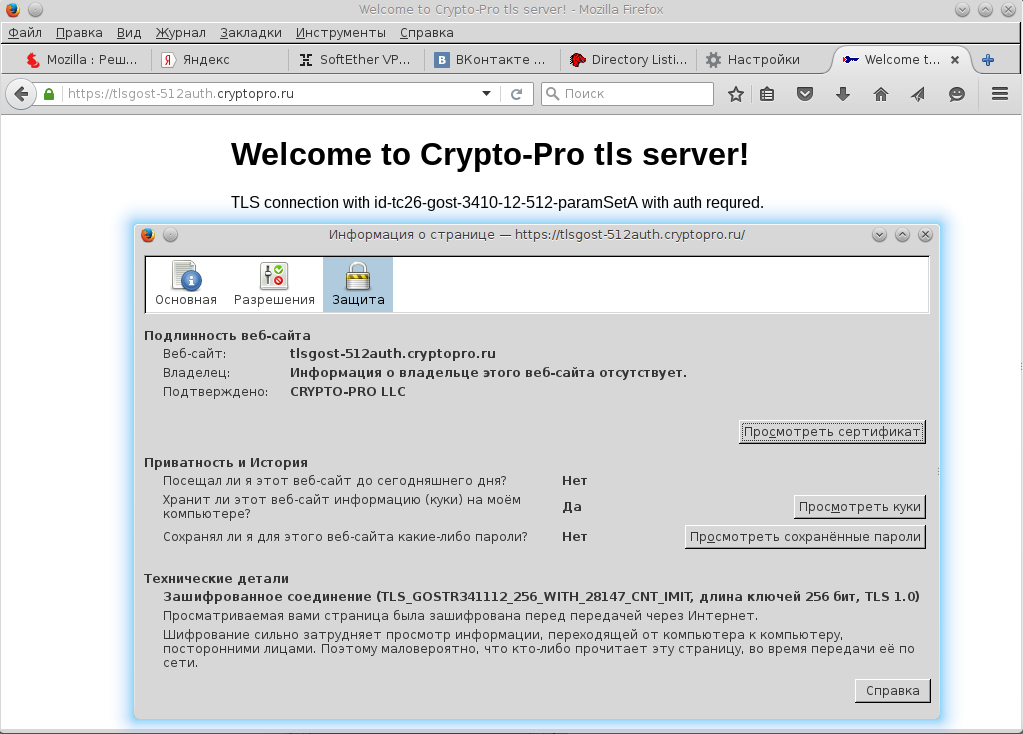
Task: Close the page info dialog
Action: (x=925, y=235)
